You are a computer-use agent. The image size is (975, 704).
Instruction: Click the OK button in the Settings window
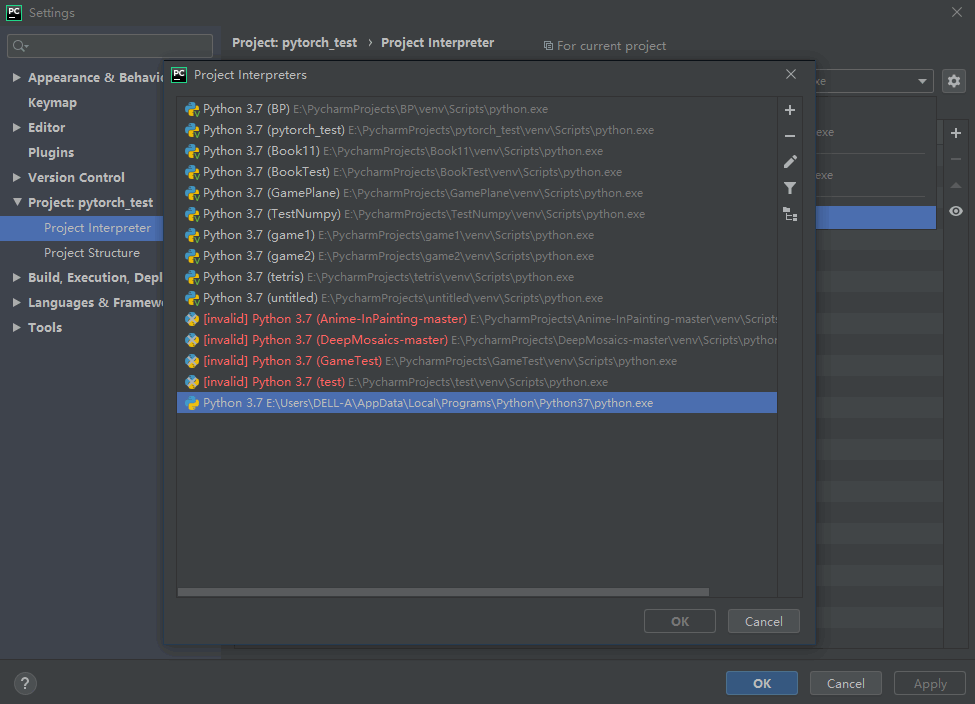tap(762, 683)
